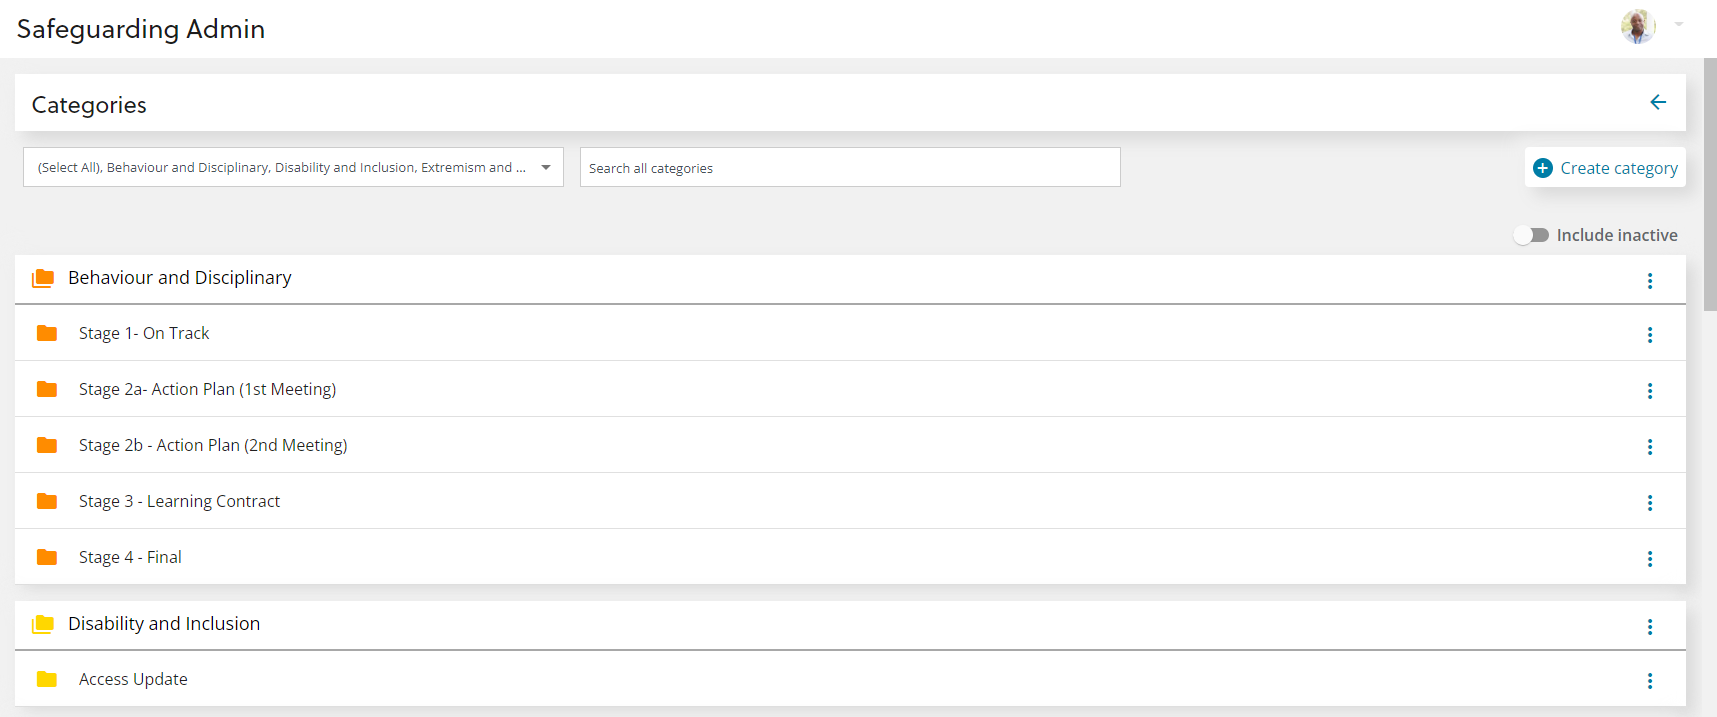Select the Stage 3 - Learning Contract link
The height and width of the screenshot is (717, 1717).
[x=179, y=501]
